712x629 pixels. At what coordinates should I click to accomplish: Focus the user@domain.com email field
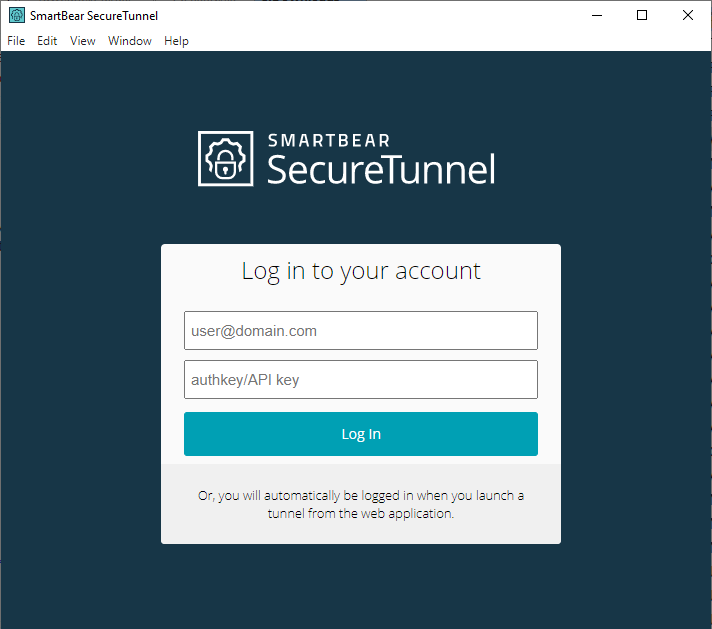click(x=361, y=331)
